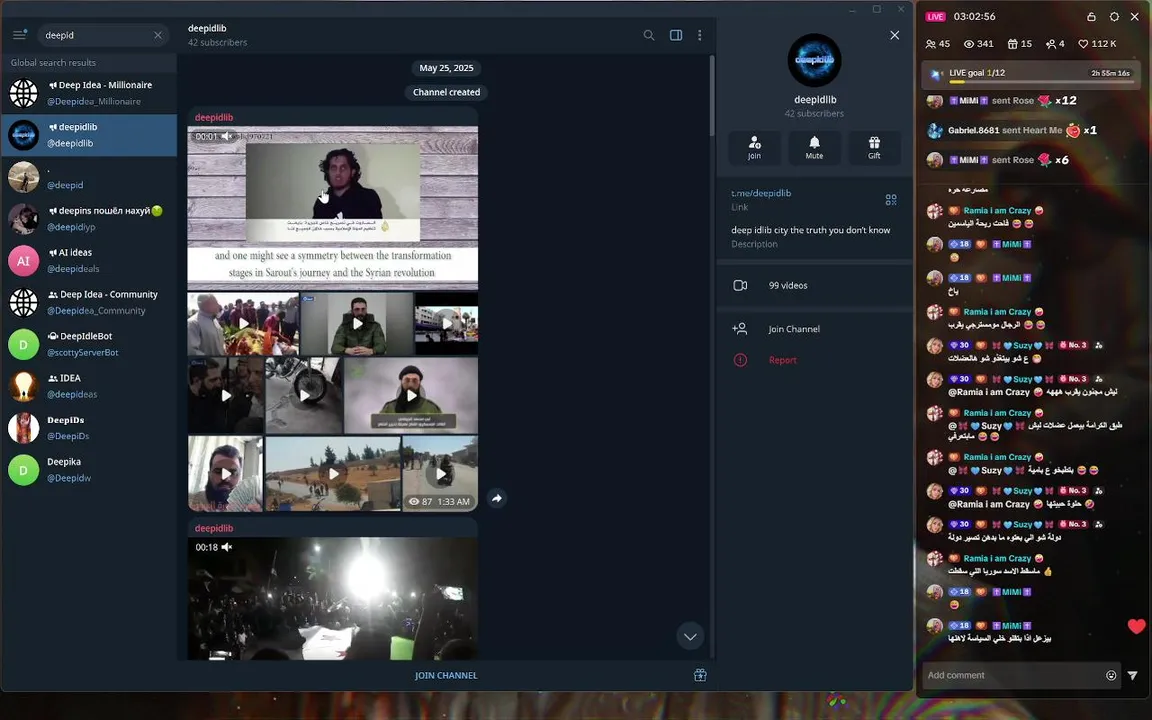Open the @deepidiyp channel result

pos(89,219)
